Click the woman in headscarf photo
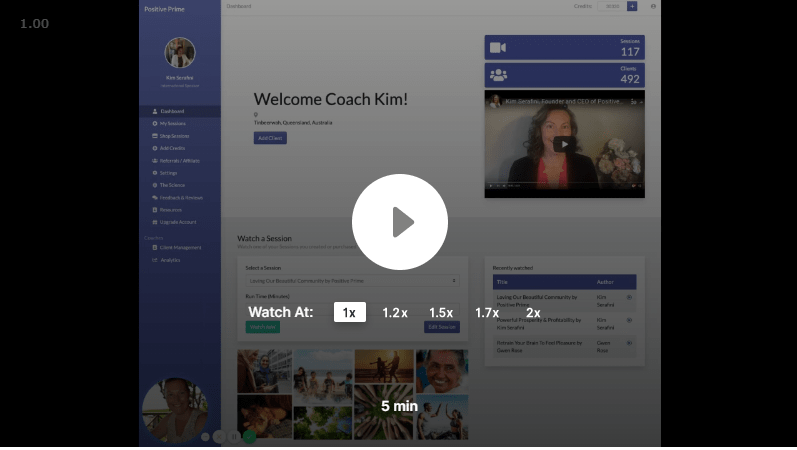 click(264, 371)
